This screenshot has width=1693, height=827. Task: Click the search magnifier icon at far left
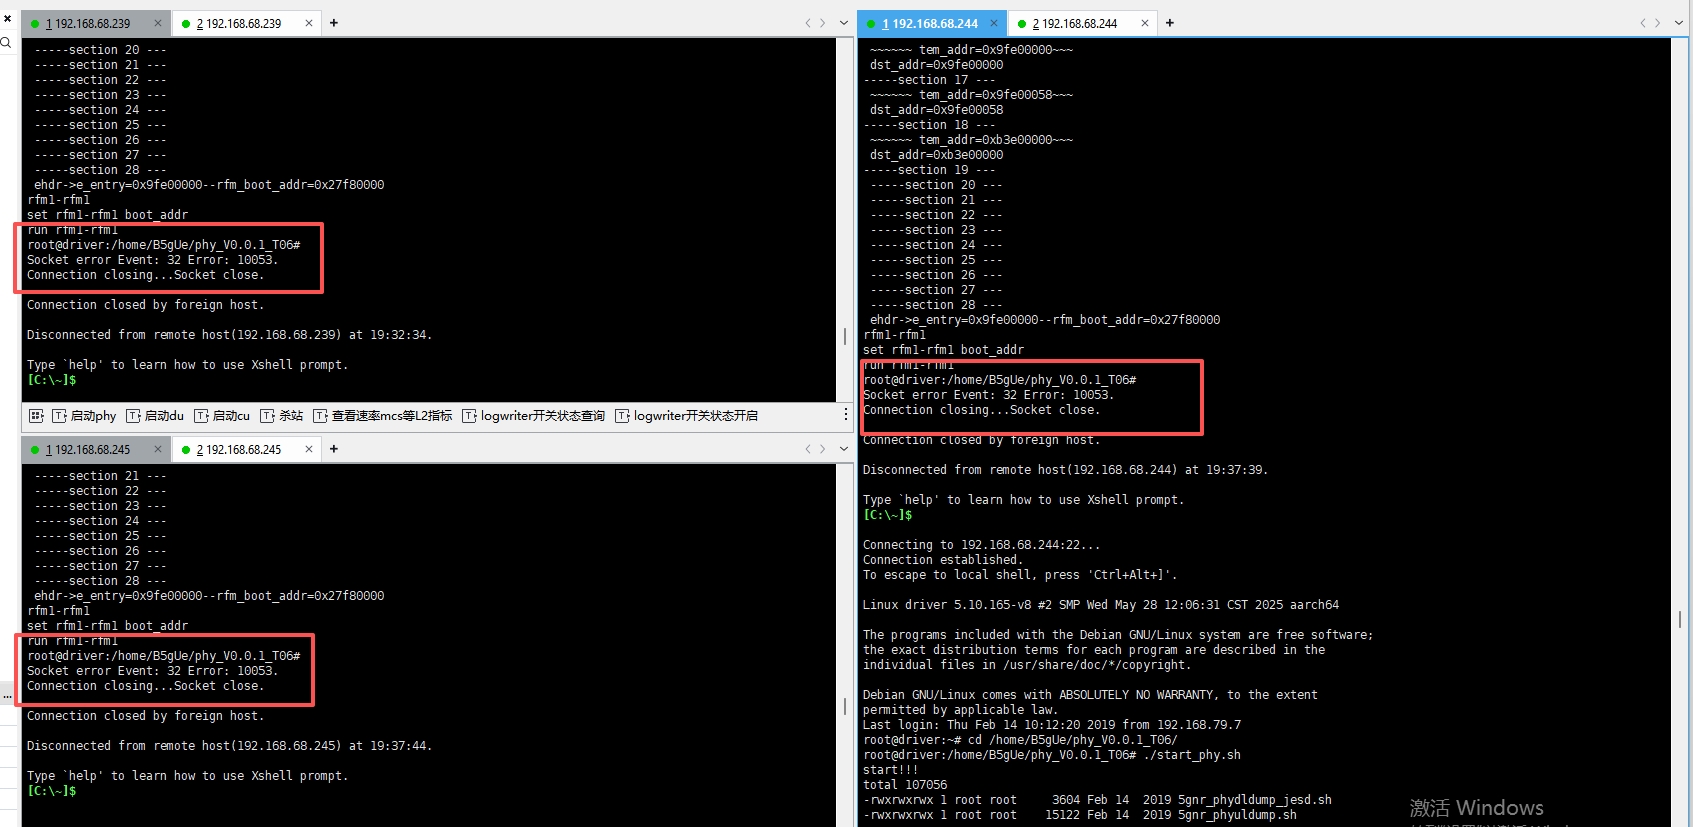(6, 43)
